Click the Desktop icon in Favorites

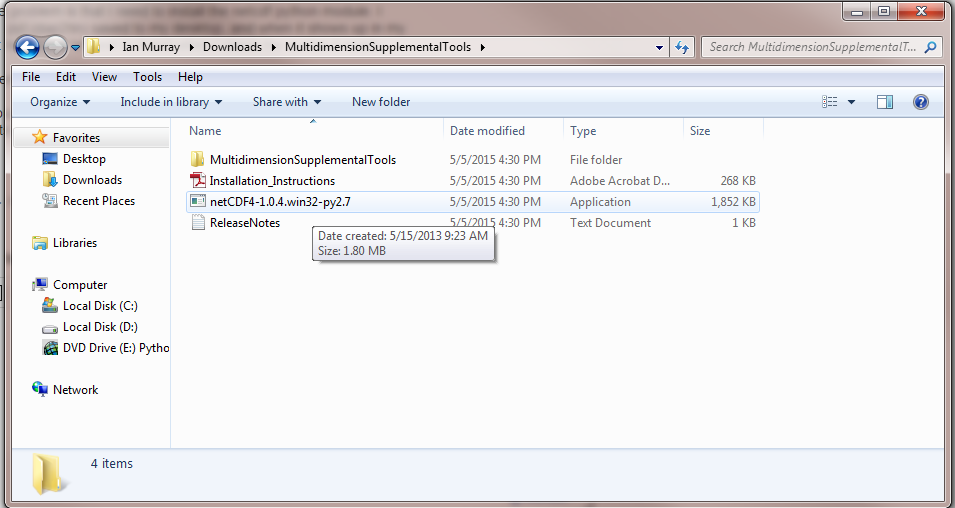click(50, 159)
